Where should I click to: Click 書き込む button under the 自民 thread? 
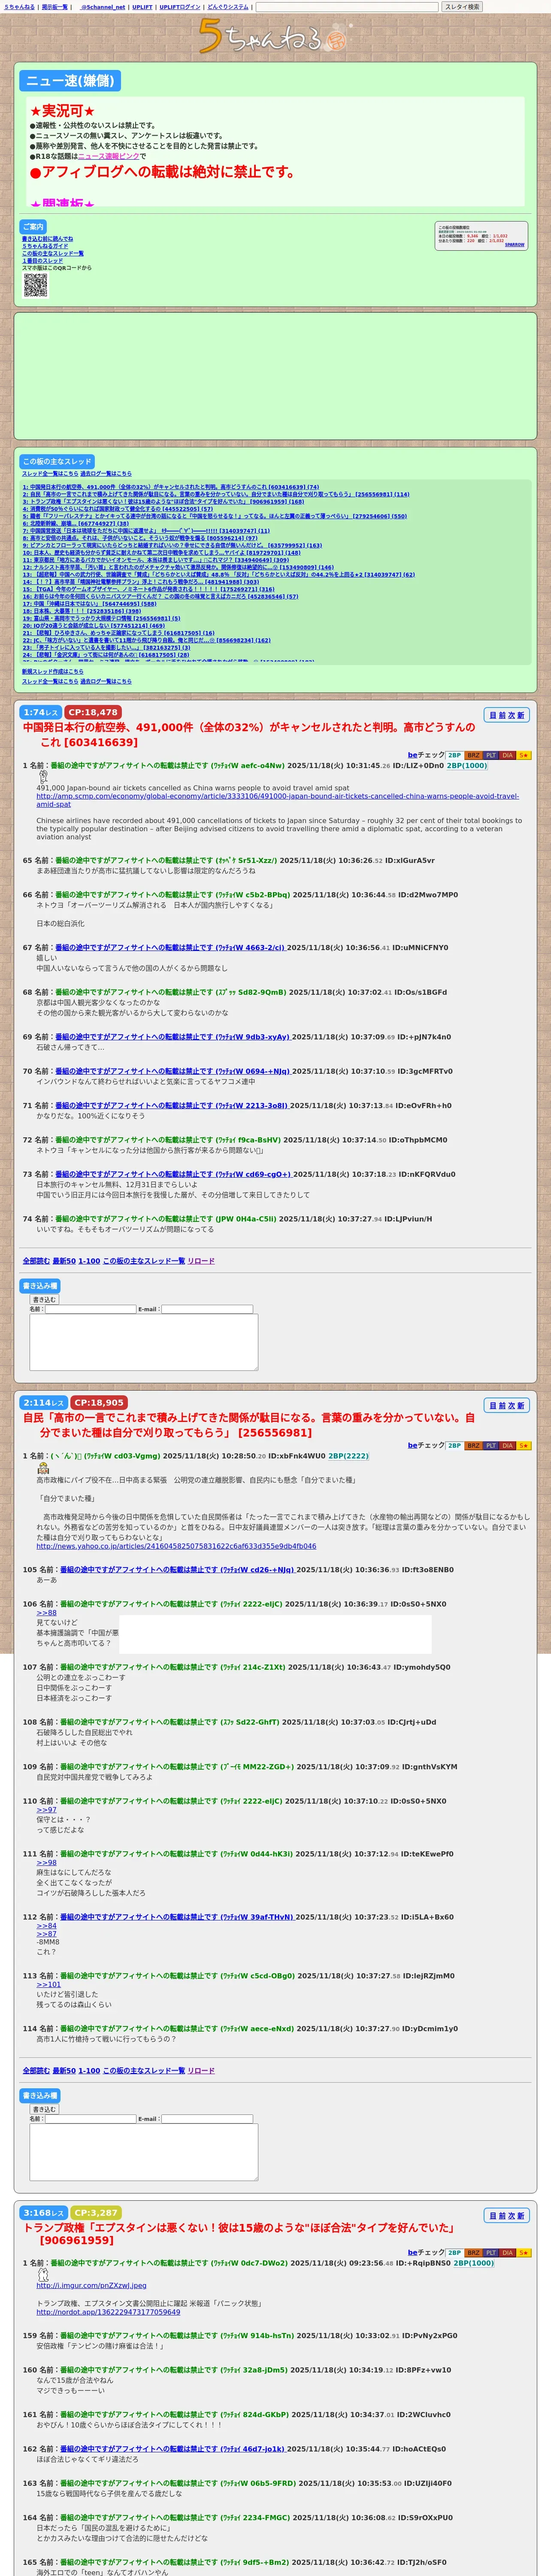point(44,2109)
